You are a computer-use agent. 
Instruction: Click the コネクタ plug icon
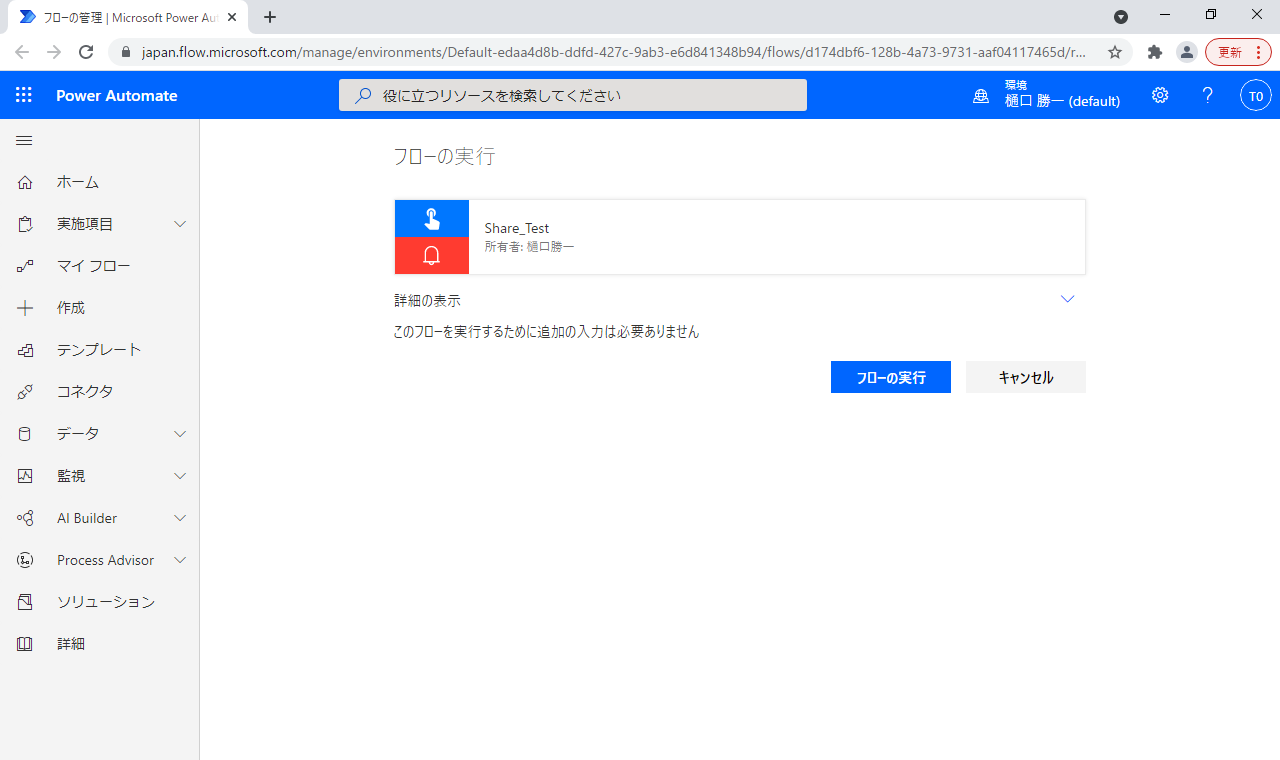pyautogui.click(x=25, y=392)
